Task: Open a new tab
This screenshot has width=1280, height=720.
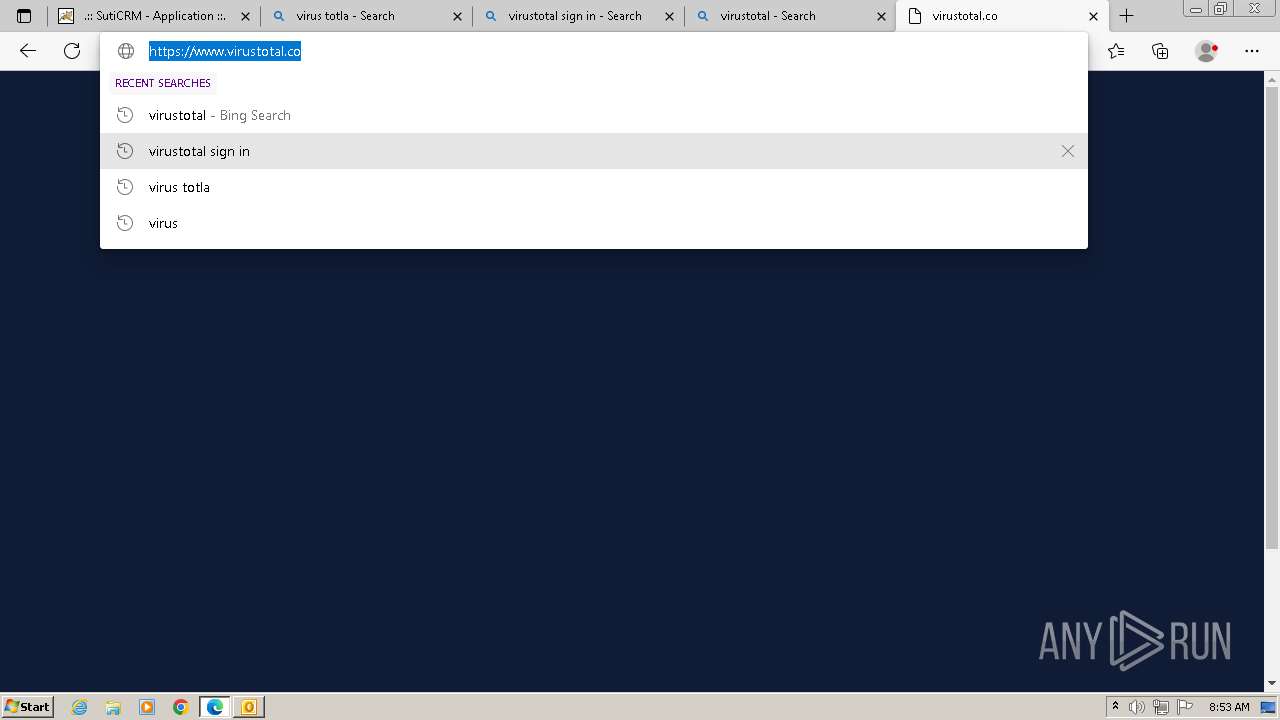Action: click(1126, 16)
